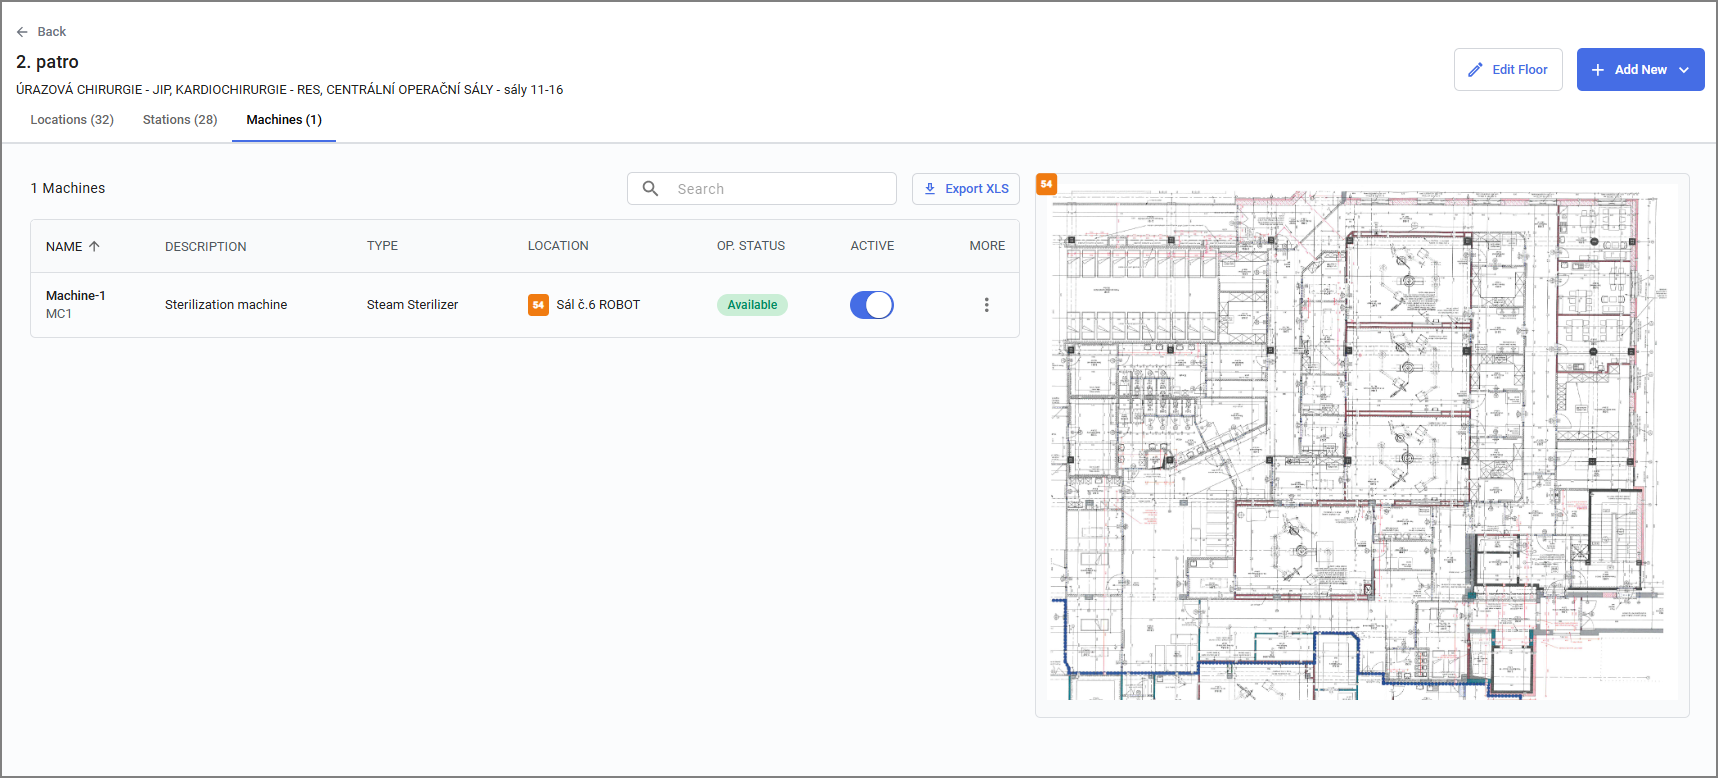Click the magnifier icon in search box
Image resolution: width=1718 pixels, height=778 pixels.
point(650,188)
